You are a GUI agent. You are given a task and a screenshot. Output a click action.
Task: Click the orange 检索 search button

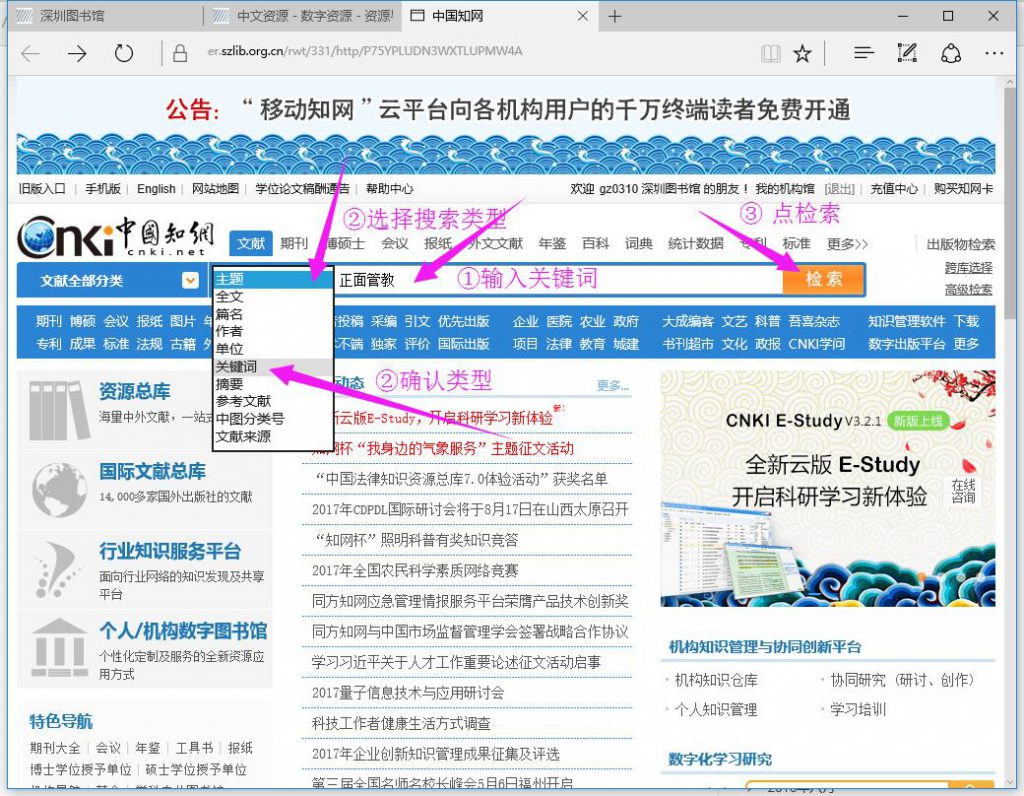click(823, 279)
